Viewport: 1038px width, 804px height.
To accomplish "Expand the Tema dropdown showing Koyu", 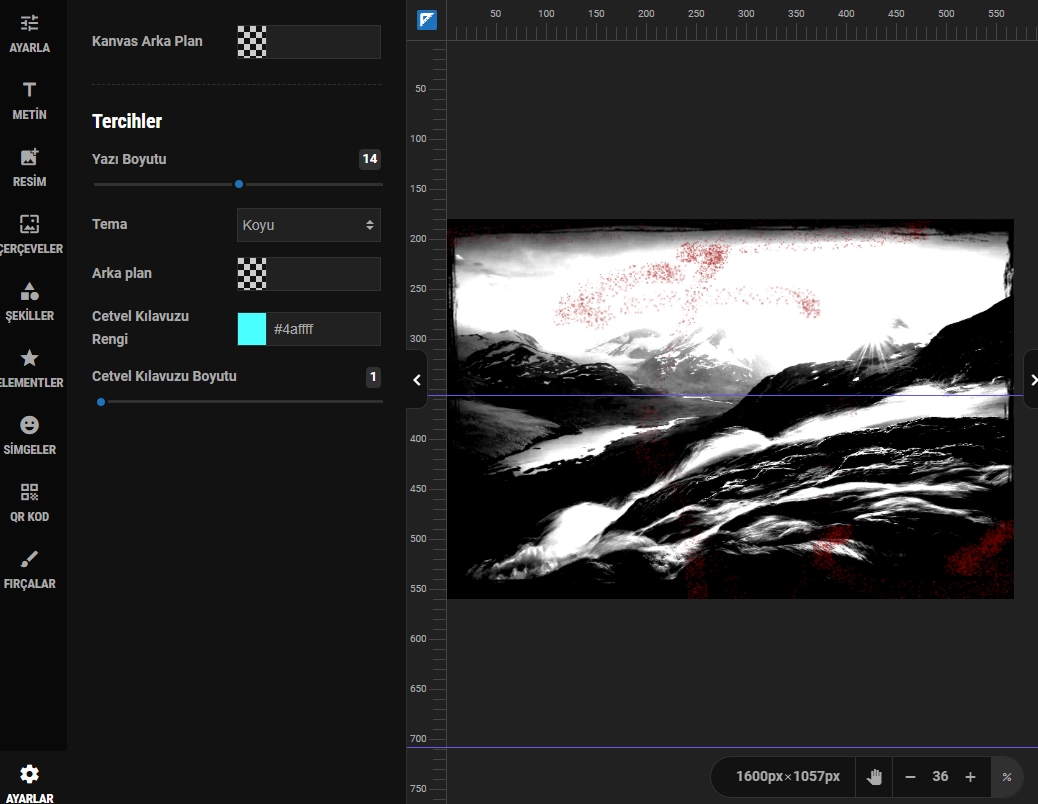I will [x=308, y=225].
